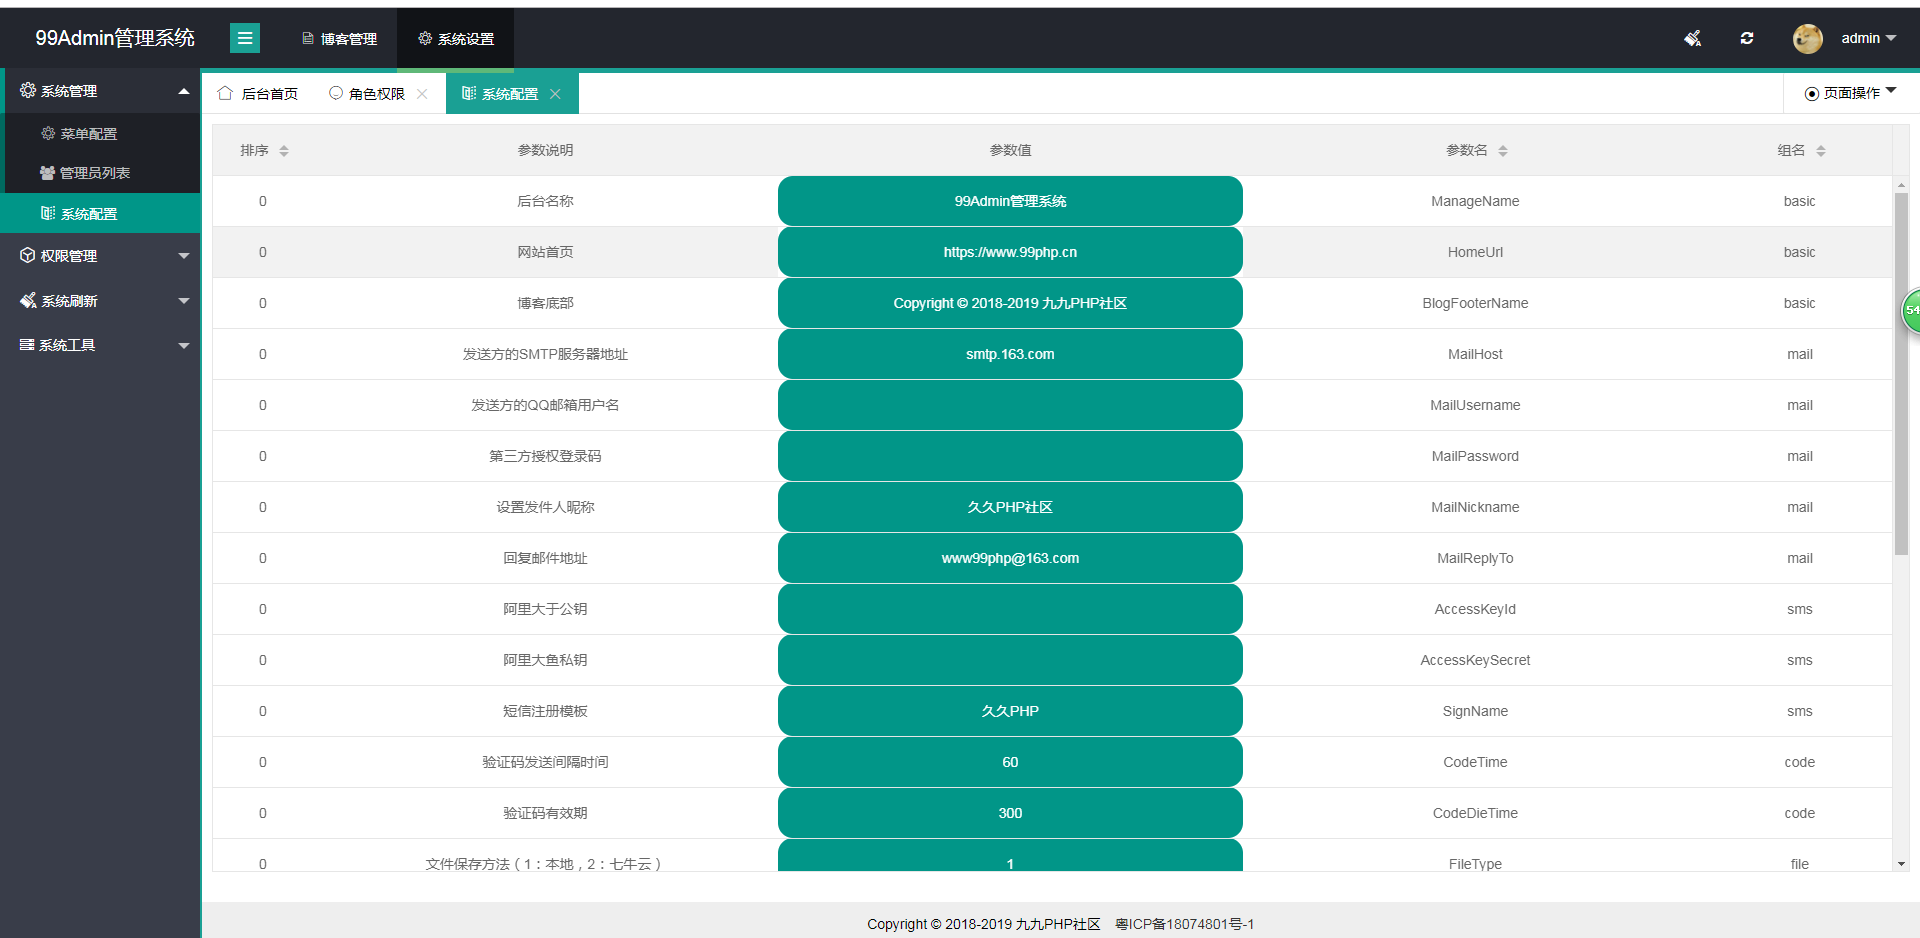Expand the 系统工具 sidebar menu
The width and height of the screenshot is (1920, 938).
pos(100,345)
